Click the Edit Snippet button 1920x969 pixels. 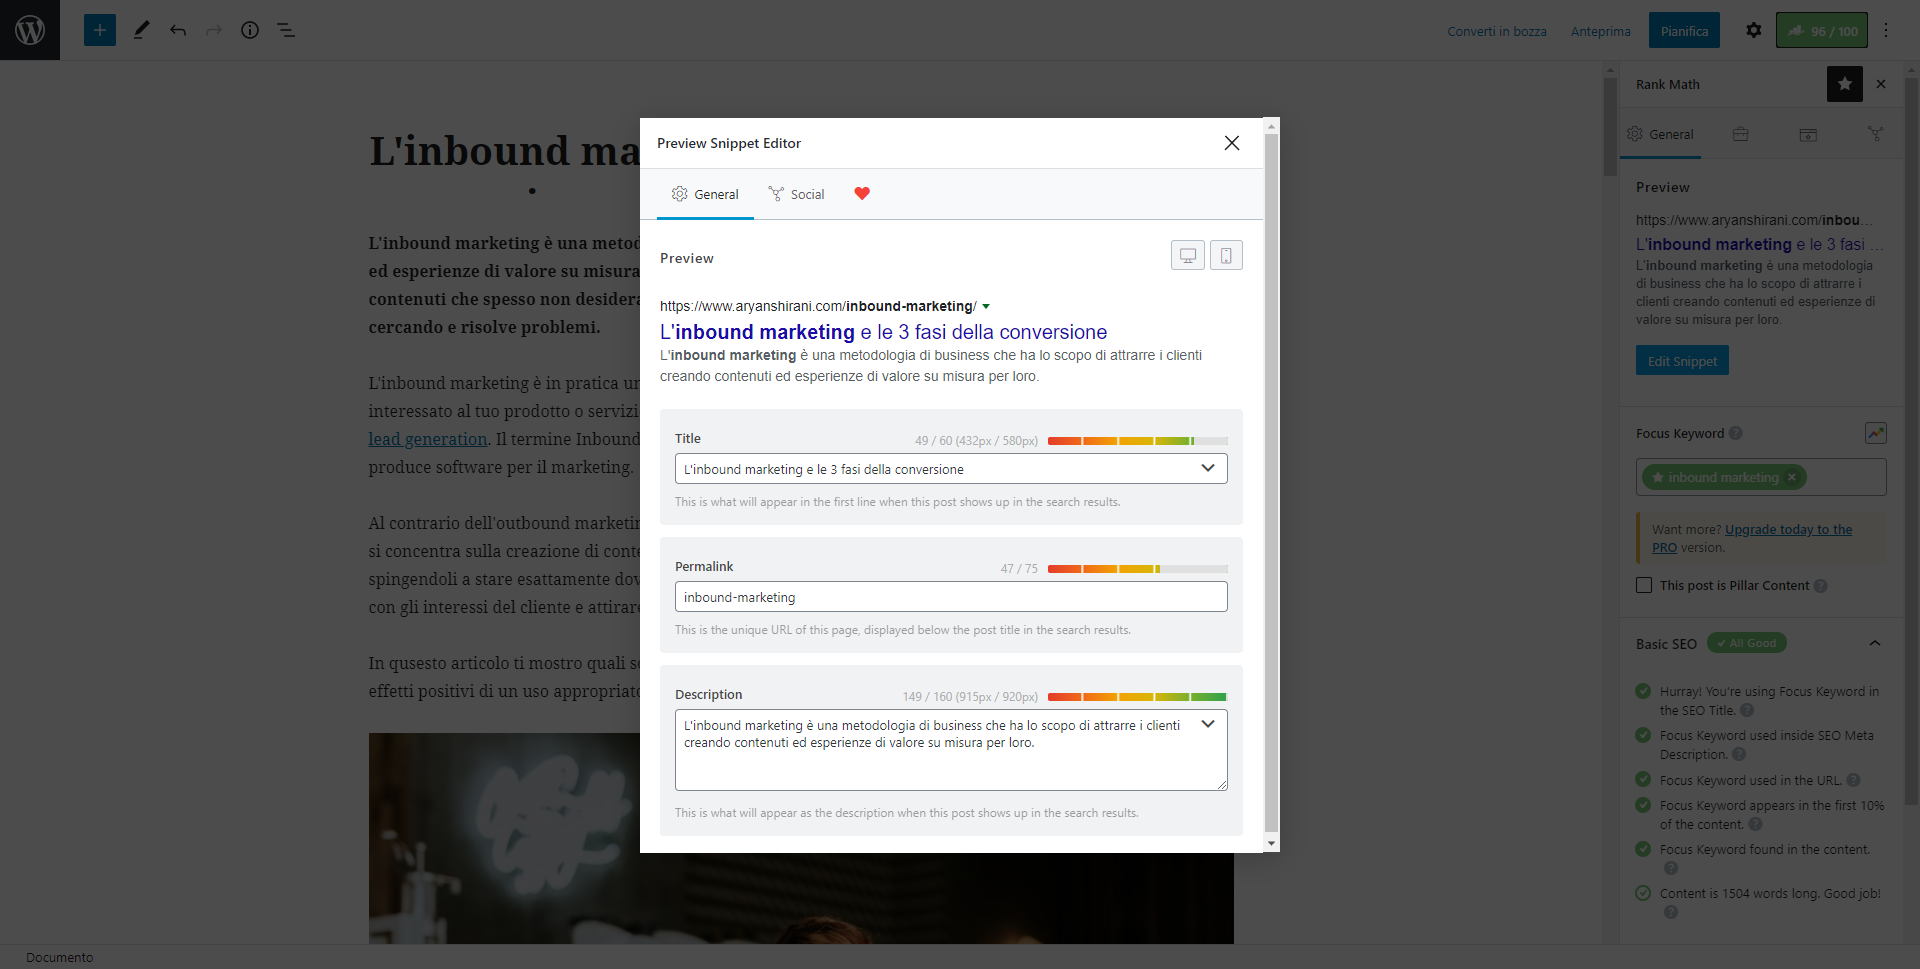(1682, 361)
